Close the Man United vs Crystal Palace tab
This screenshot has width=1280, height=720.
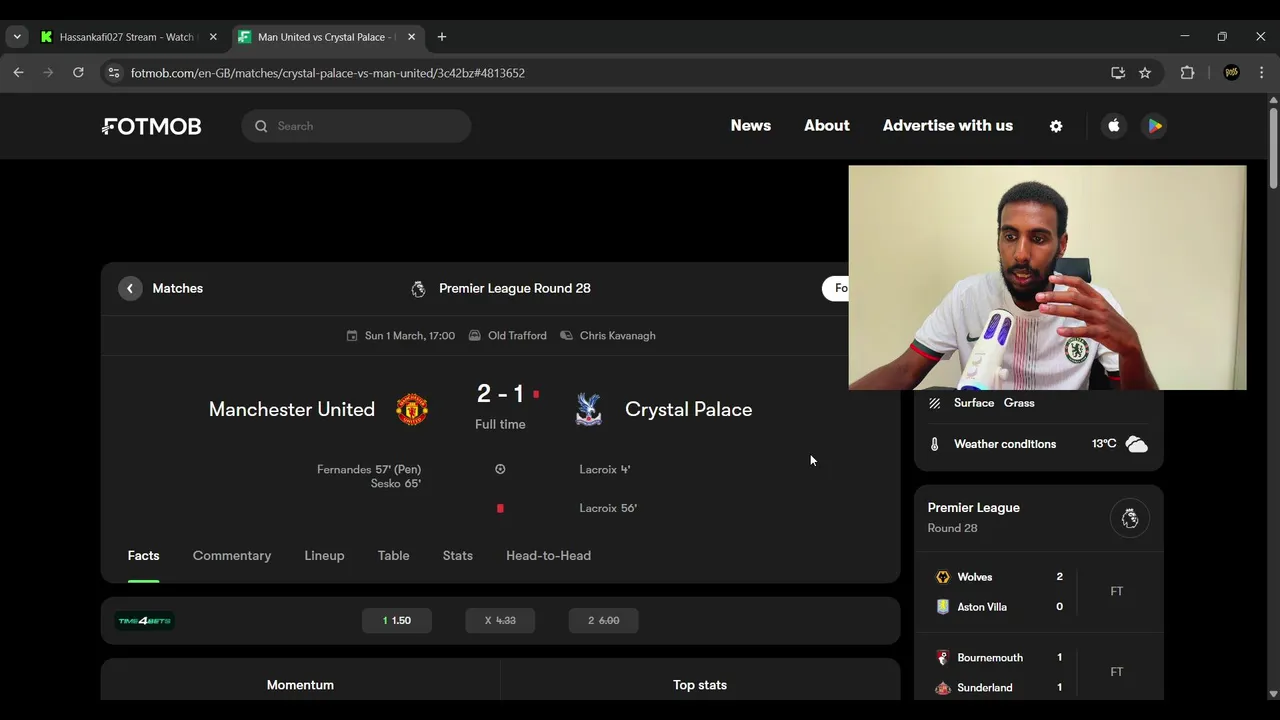(411, 37)
